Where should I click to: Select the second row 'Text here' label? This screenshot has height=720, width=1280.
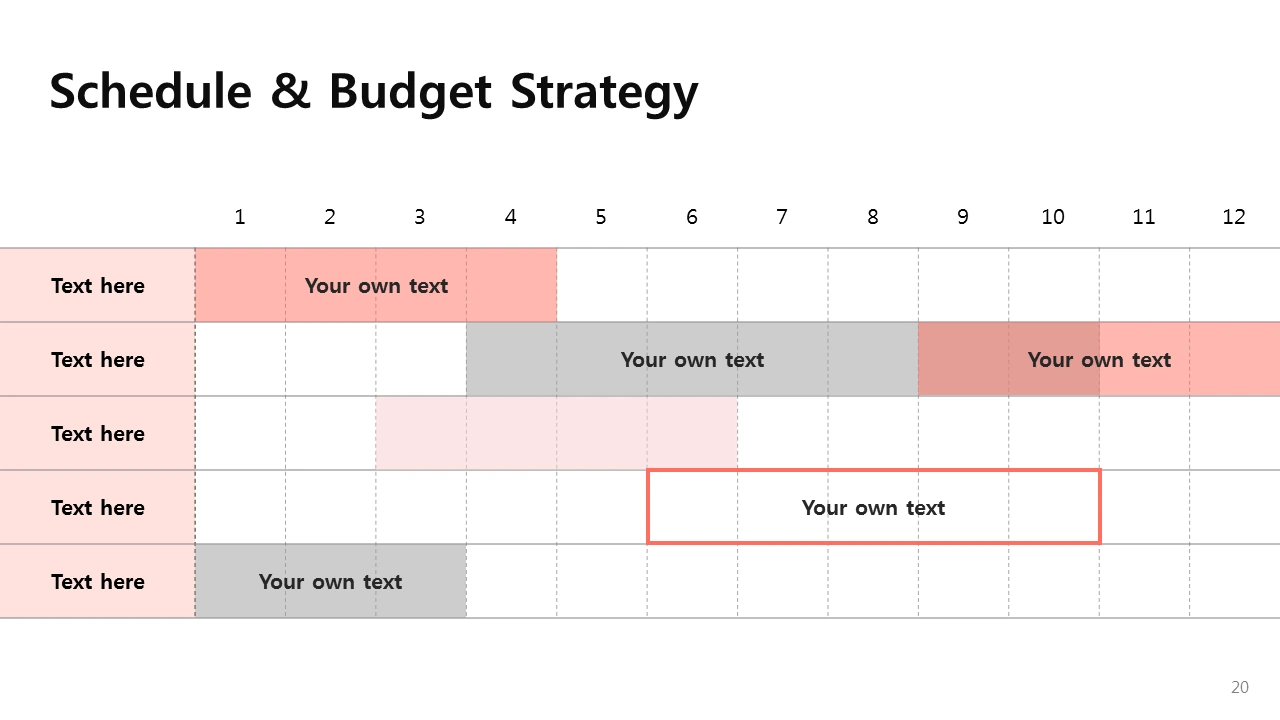[x=98, y=360]
